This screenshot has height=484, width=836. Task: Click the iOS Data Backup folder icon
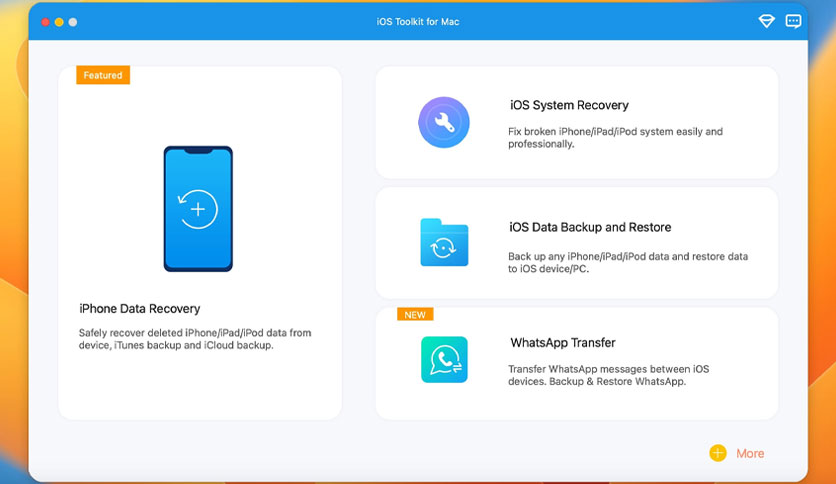pos(444,242)
